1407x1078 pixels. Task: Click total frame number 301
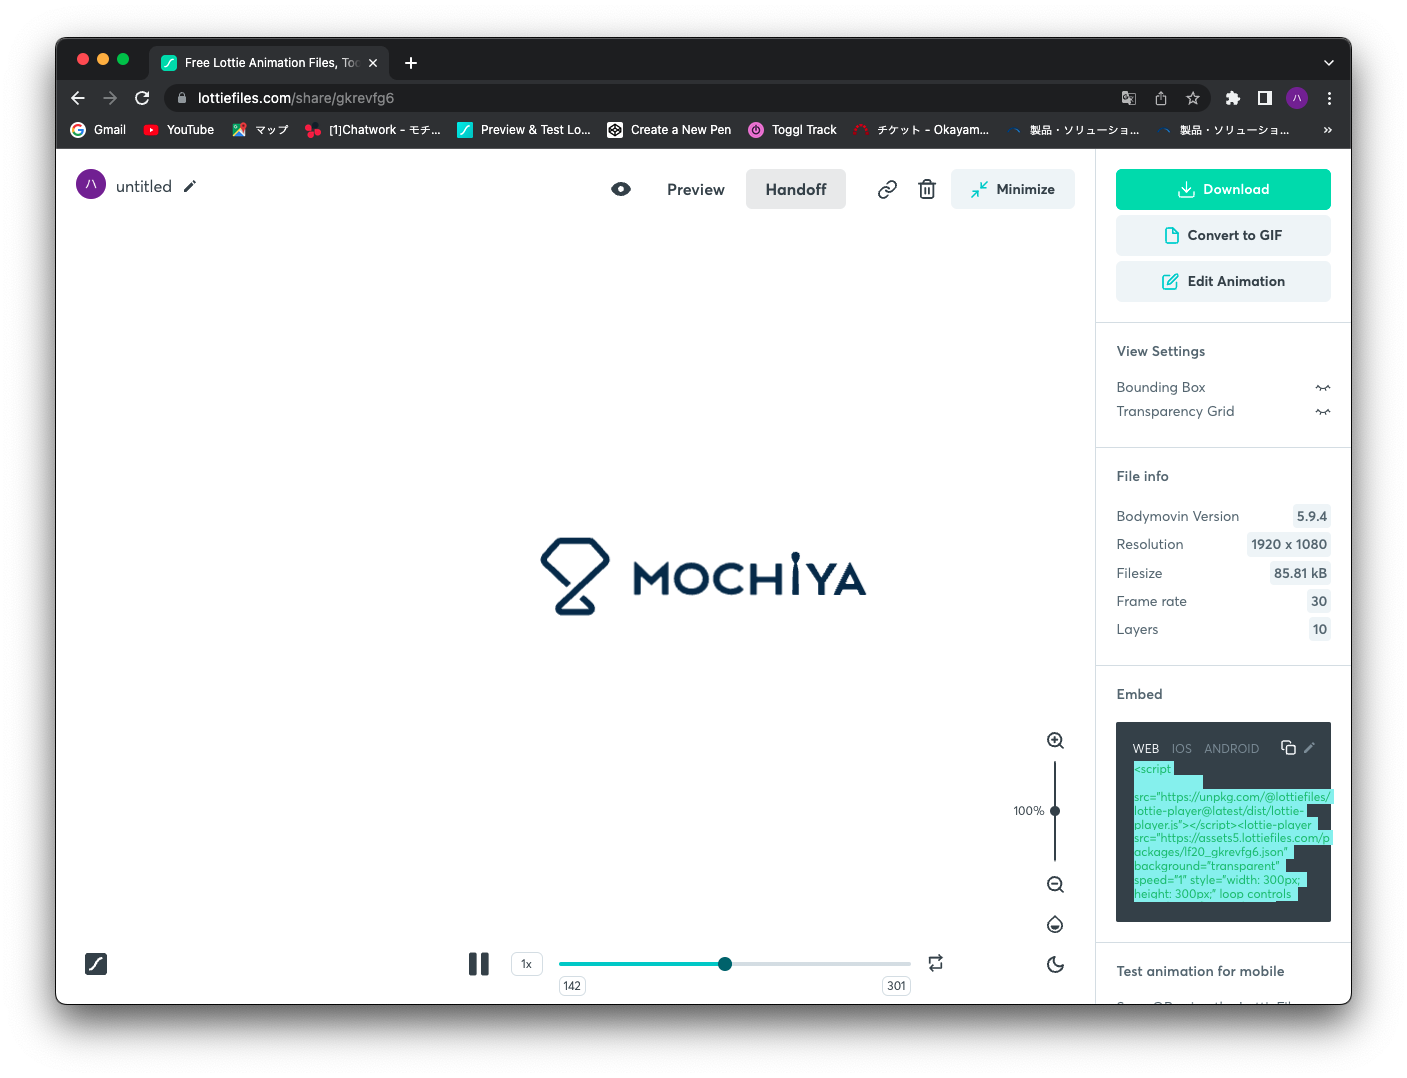897,986
